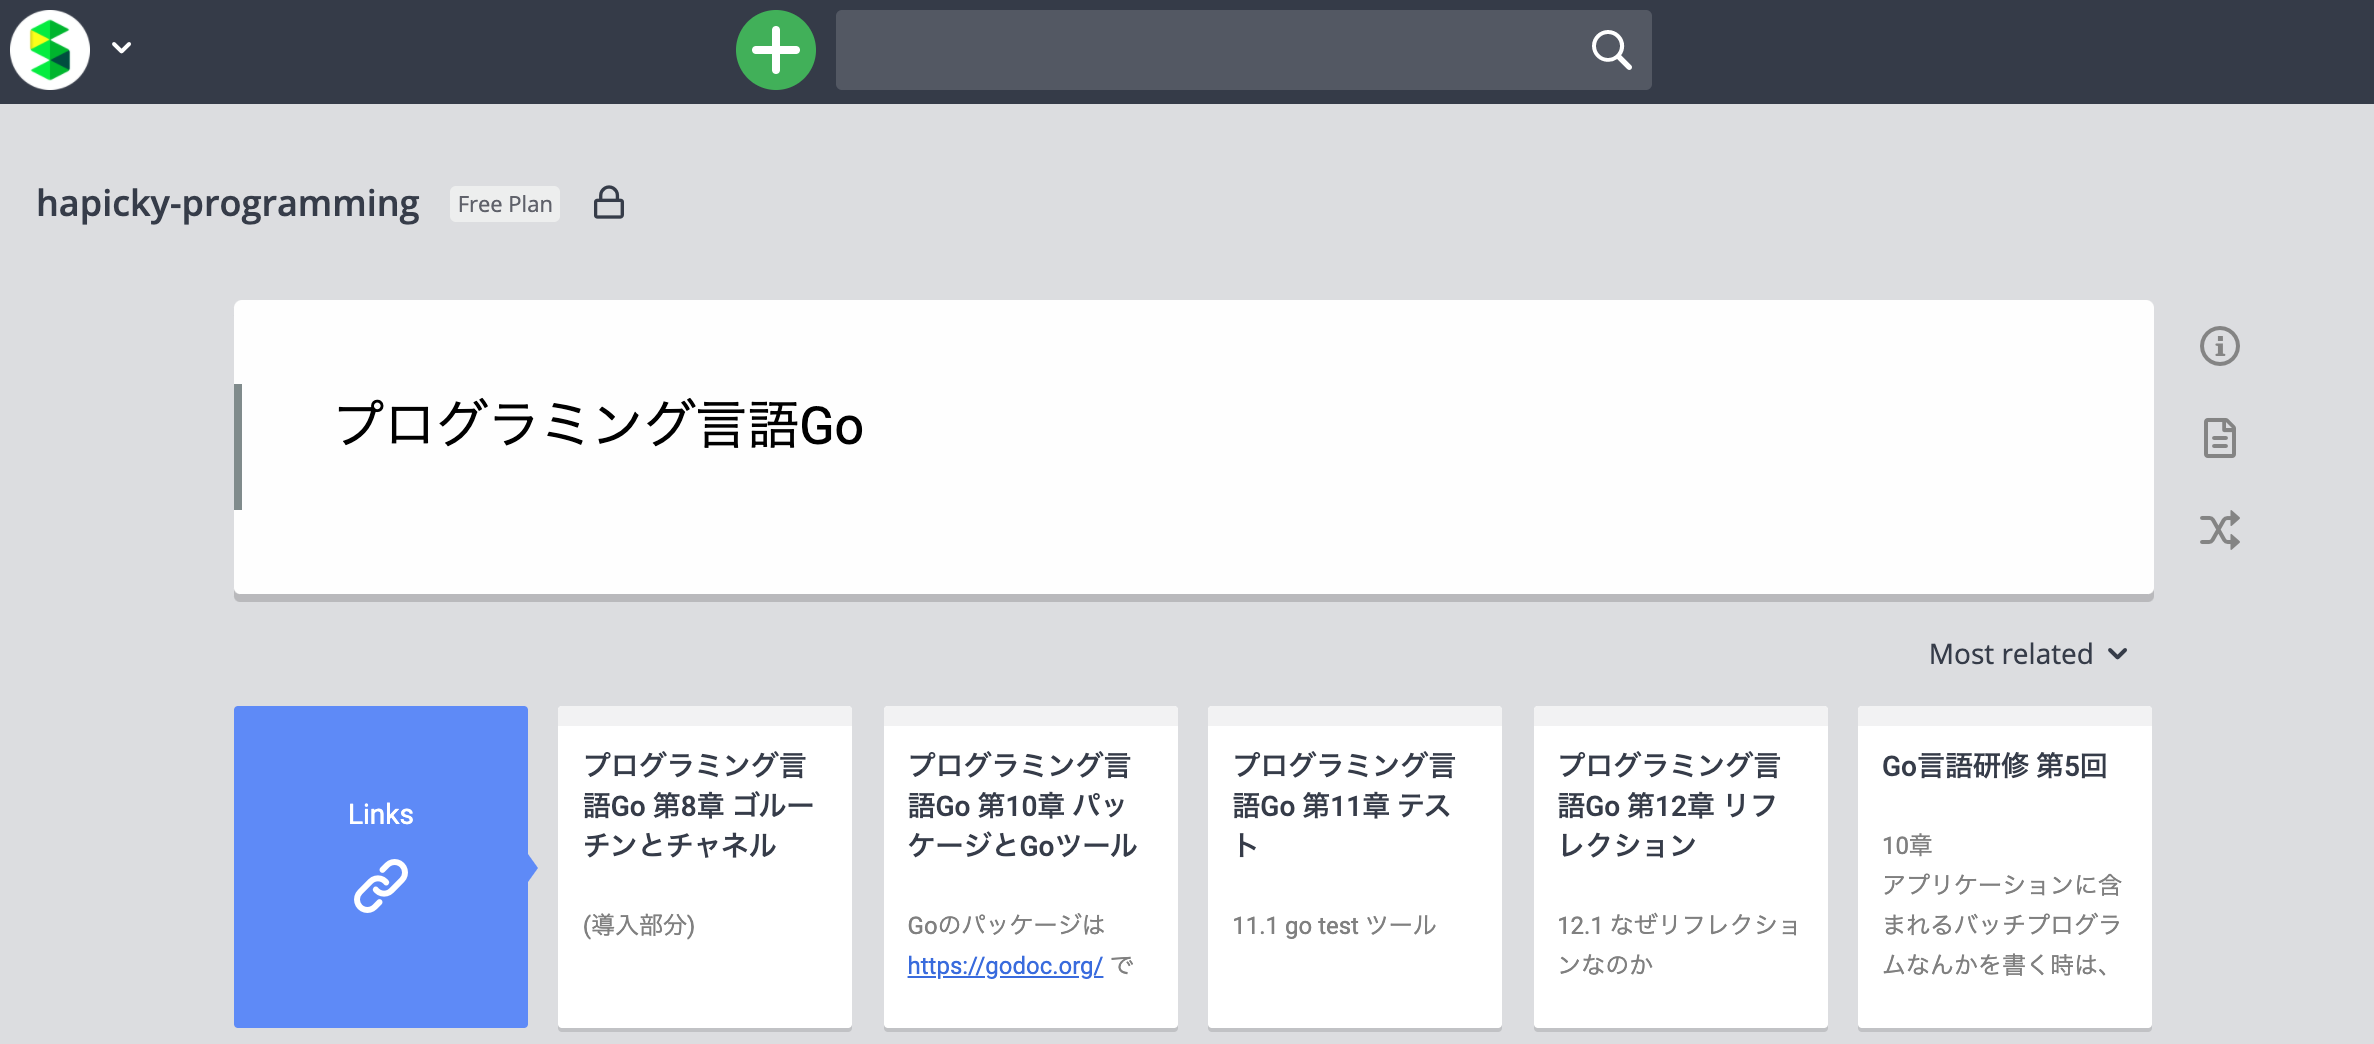Open hapicky-programming project home

(228, 203)
